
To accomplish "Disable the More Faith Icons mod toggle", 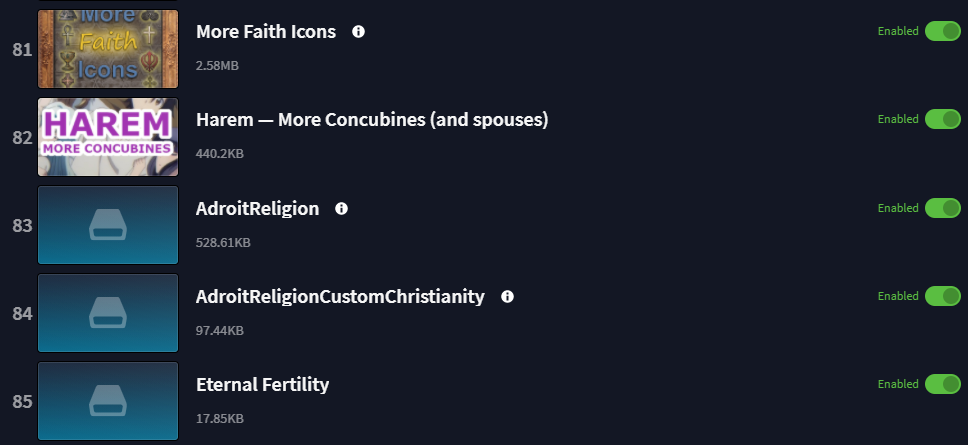I will click(943, 31).
